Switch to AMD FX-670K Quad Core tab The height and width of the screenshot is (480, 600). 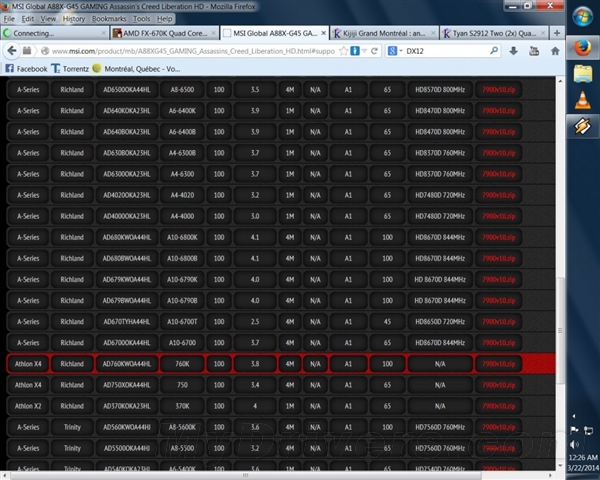(165, 33)
